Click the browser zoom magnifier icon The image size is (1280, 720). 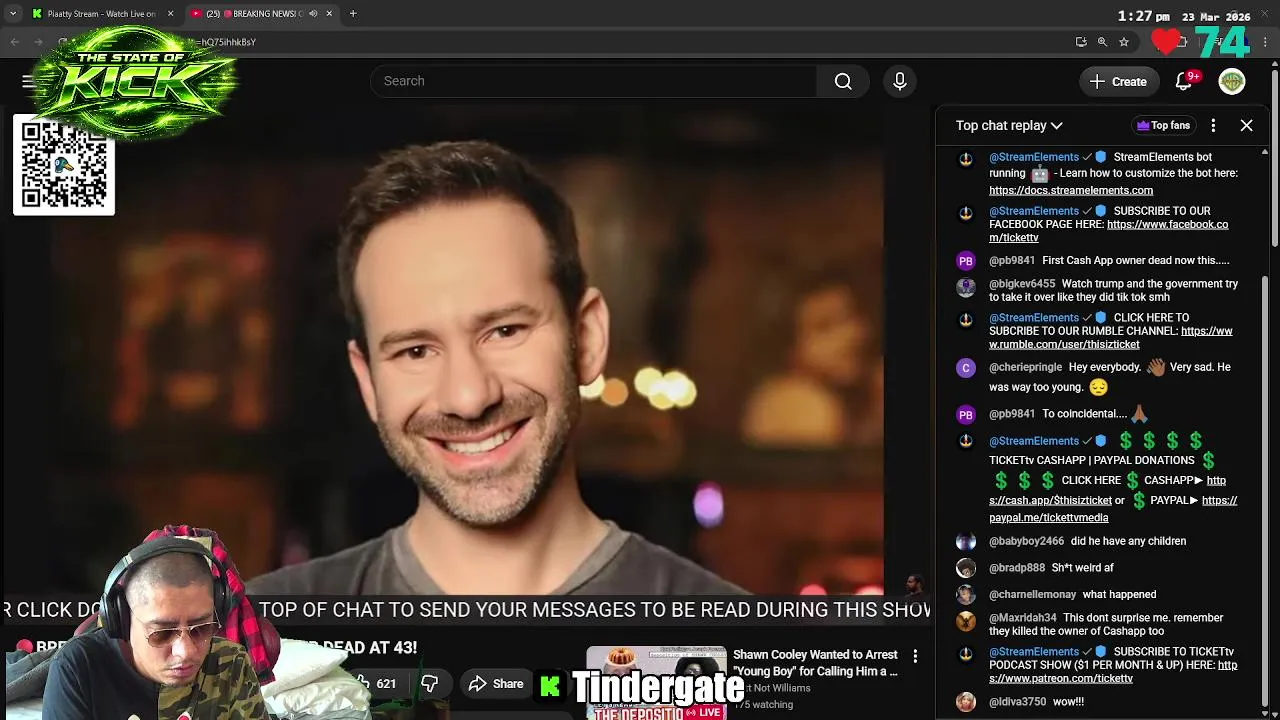[x=1102, y=42]
